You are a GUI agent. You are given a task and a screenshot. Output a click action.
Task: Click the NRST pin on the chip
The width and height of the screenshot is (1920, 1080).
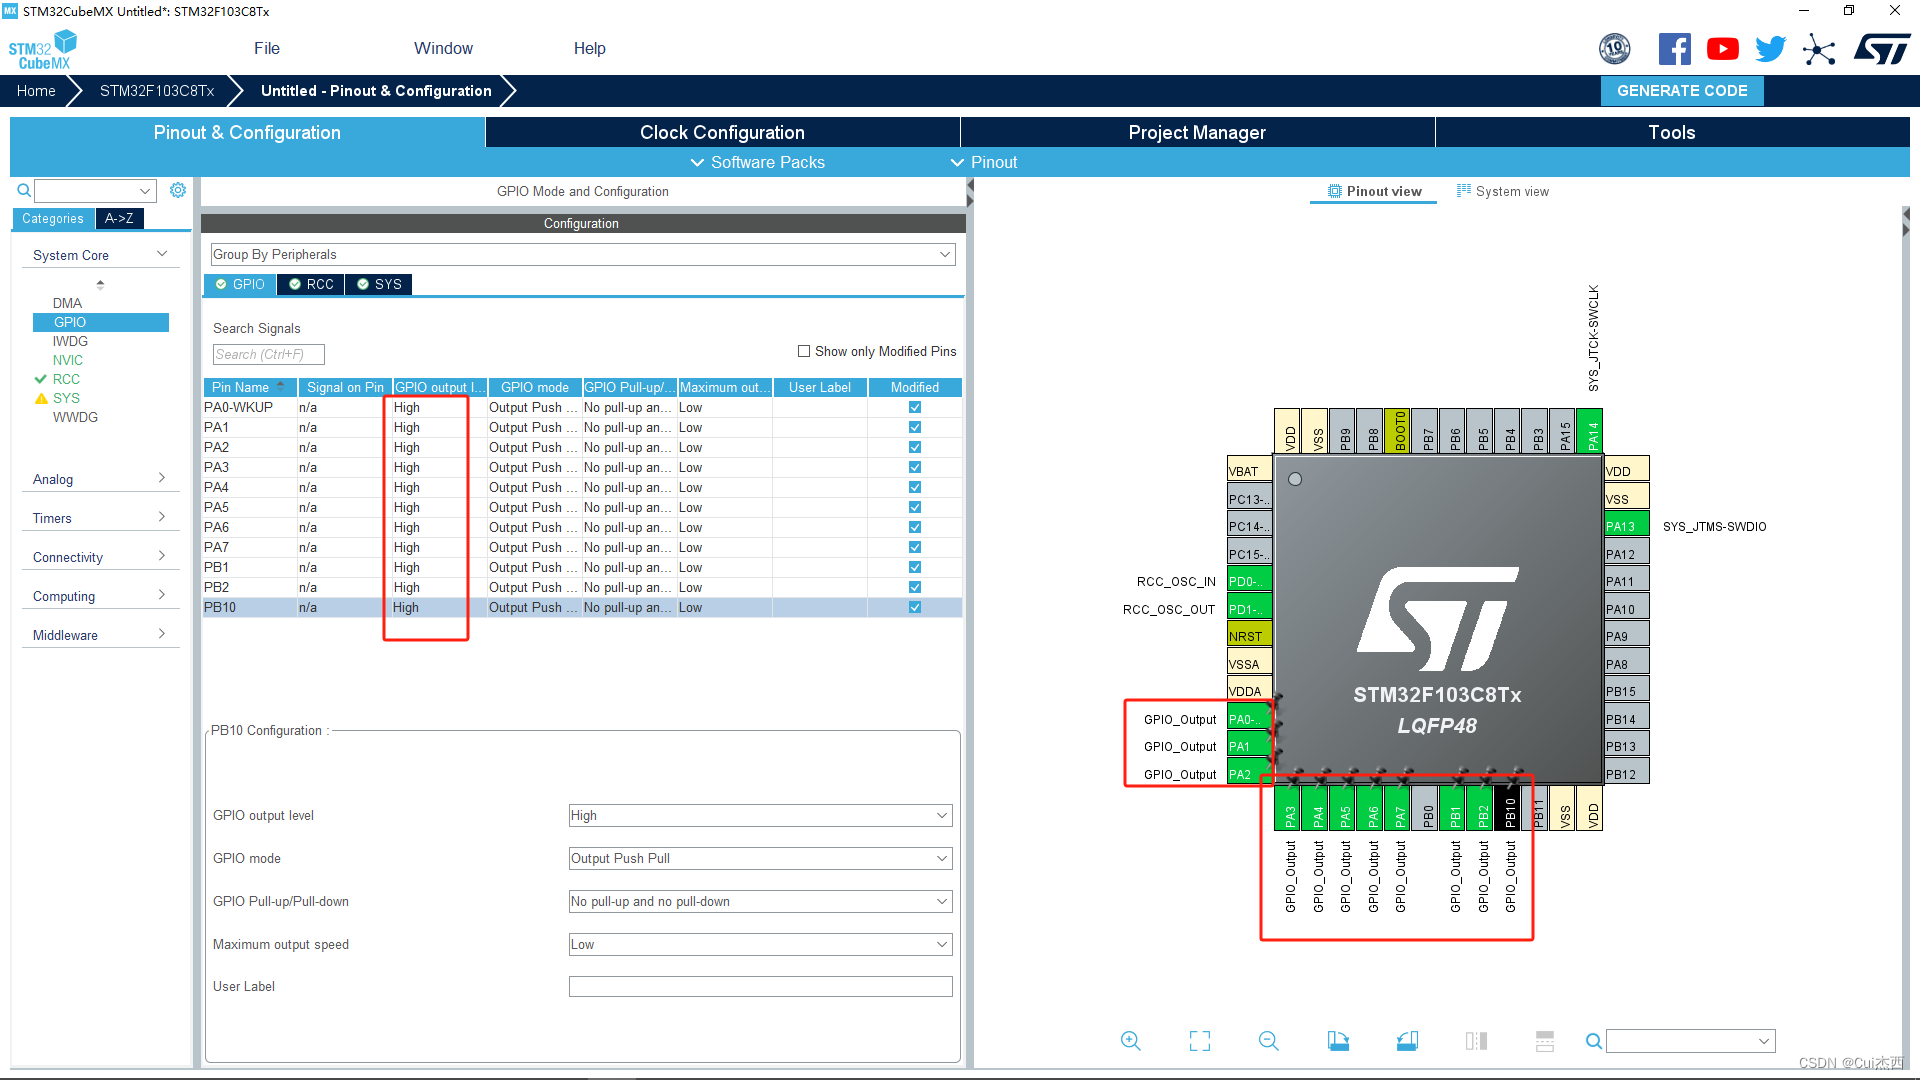click(1249, 636)
